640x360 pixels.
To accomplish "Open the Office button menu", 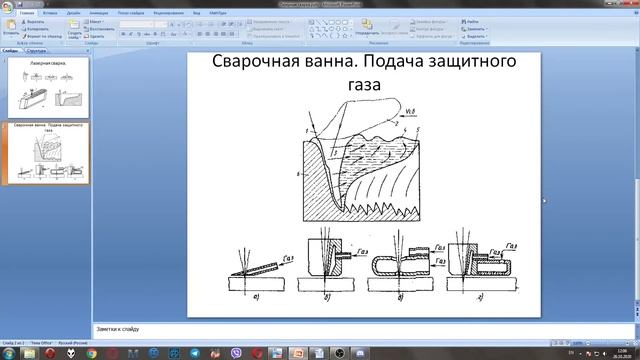I will click(x=7, y=7).
